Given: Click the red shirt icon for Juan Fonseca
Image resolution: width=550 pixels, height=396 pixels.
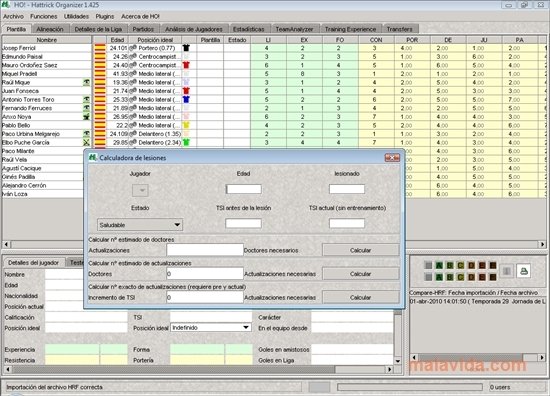Looking at the screenshot, I should coord(186,91).
